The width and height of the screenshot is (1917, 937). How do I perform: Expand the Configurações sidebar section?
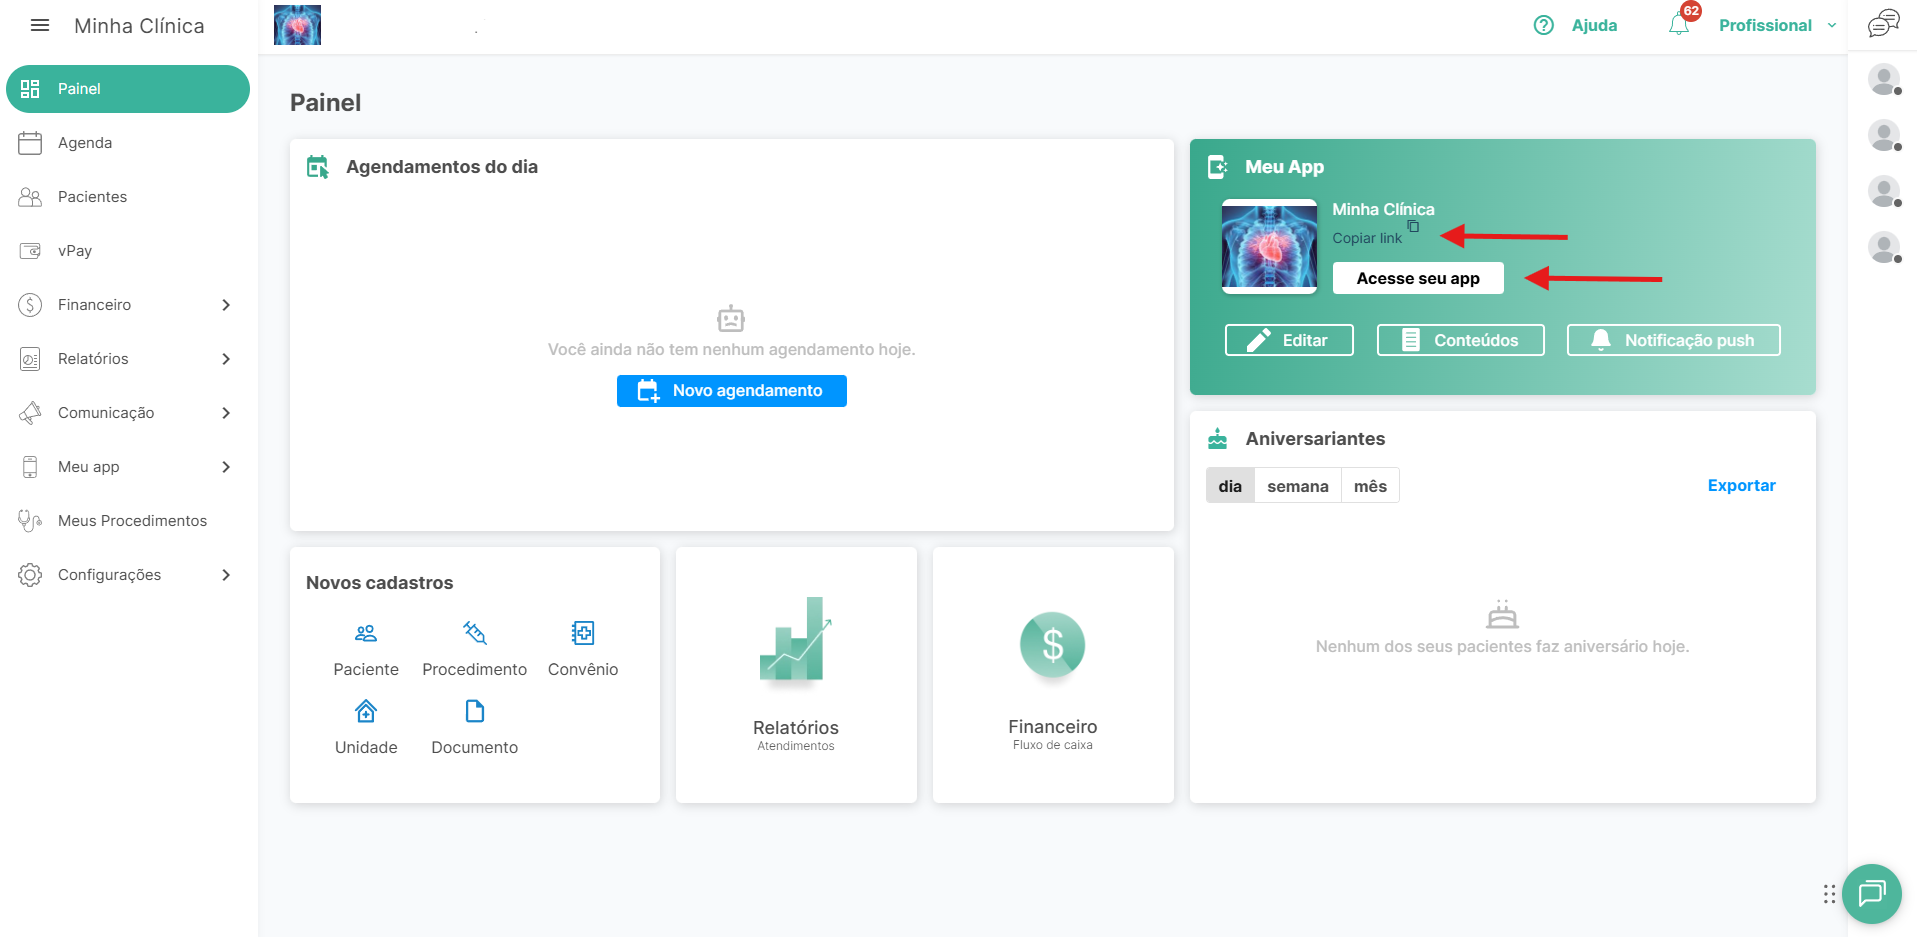point(226,575)
